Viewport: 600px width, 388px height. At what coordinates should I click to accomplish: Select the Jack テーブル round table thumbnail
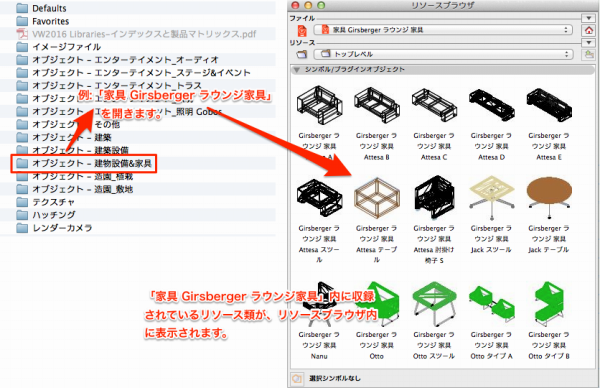point(549,196)
